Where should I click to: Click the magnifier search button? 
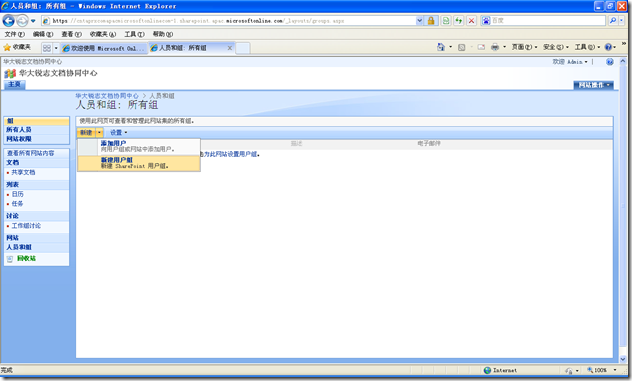[613, 20]
